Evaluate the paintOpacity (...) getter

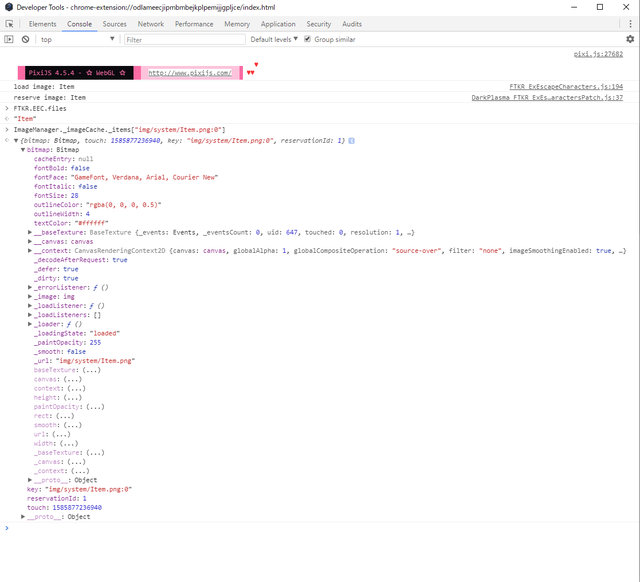click(95, 407)
